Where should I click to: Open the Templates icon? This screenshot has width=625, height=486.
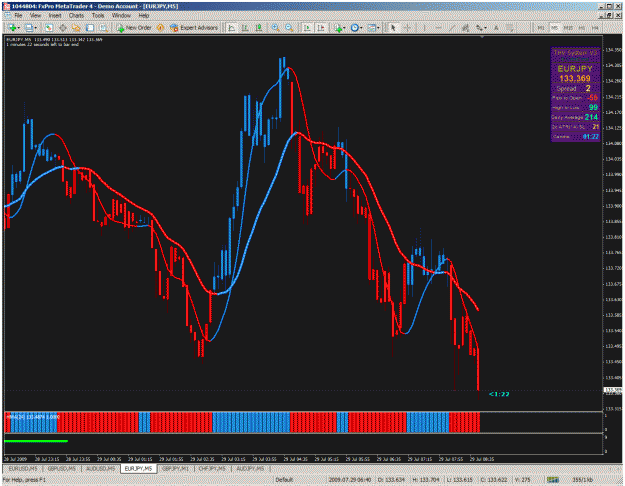point(371,28)
